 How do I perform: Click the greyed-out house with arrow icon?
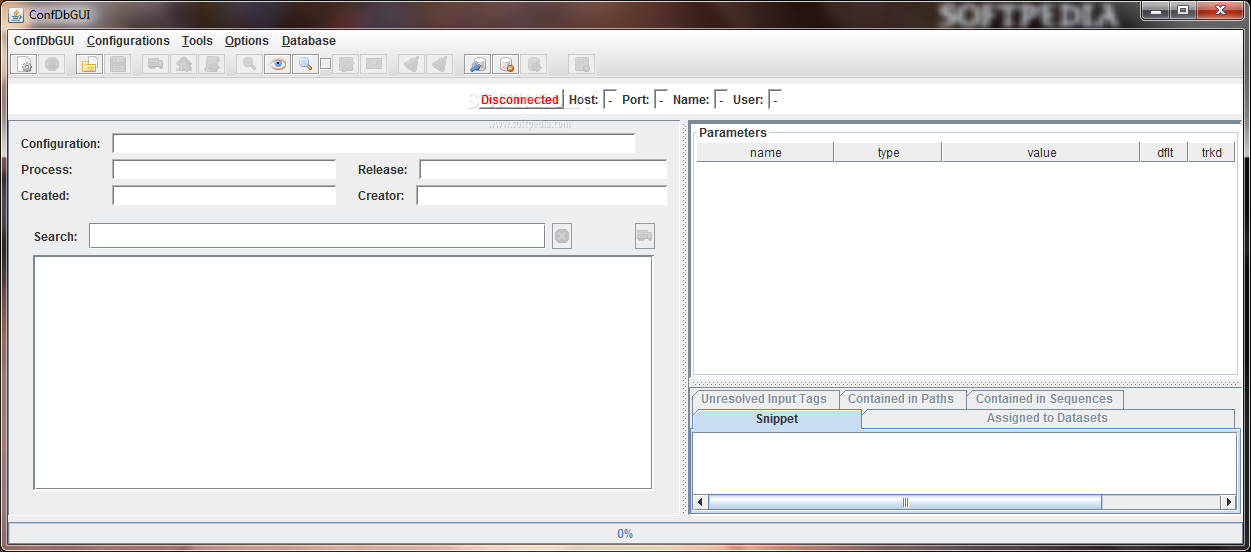click(x=184, y=64)
